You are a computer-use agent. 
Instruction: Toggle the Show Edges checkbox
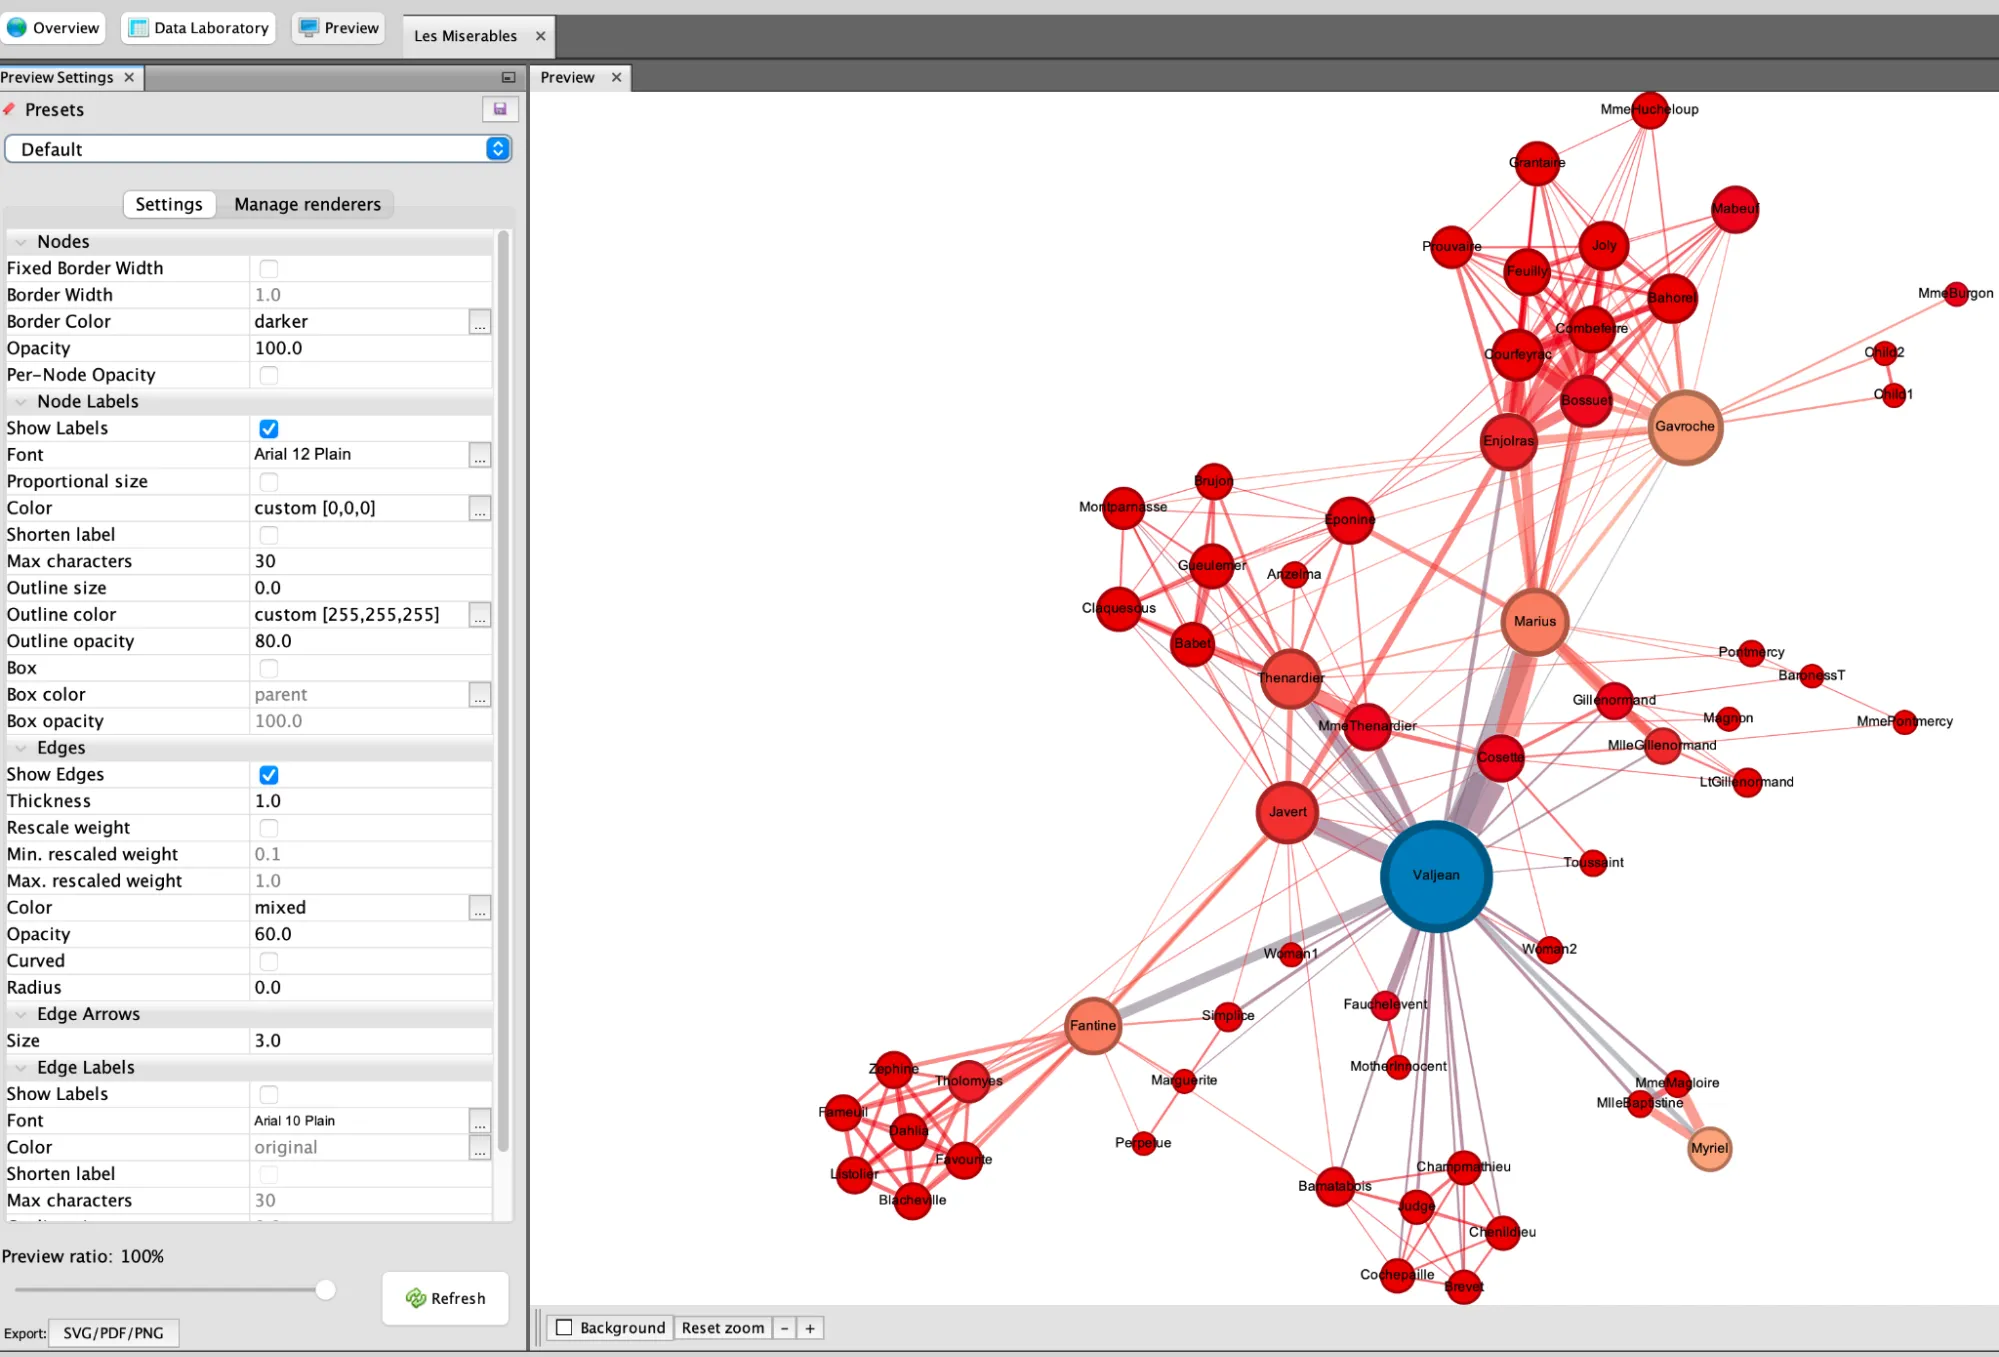[269, 775]
